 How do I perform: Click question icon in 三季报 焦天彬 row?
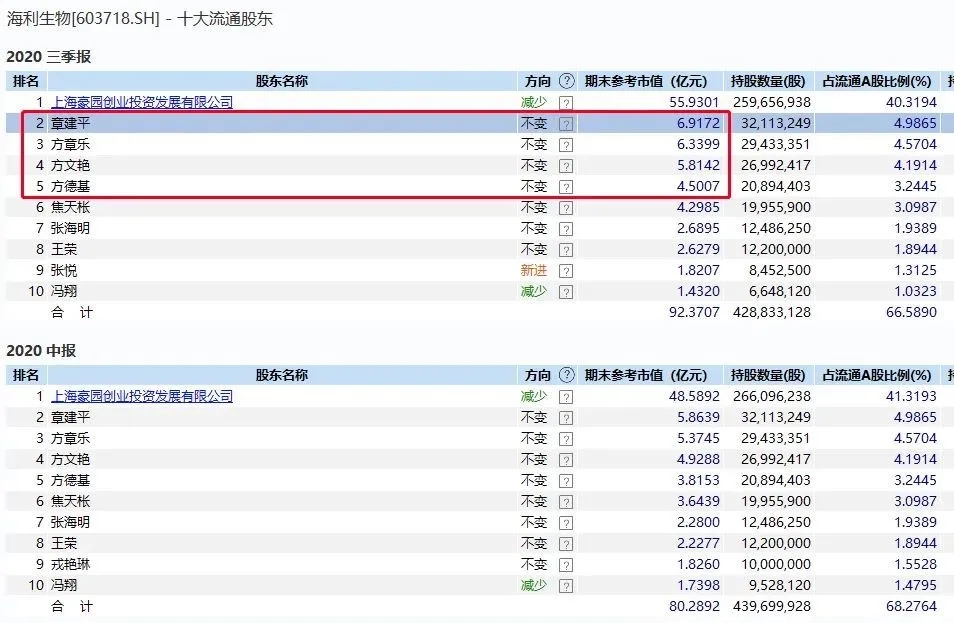pos(566,208)
